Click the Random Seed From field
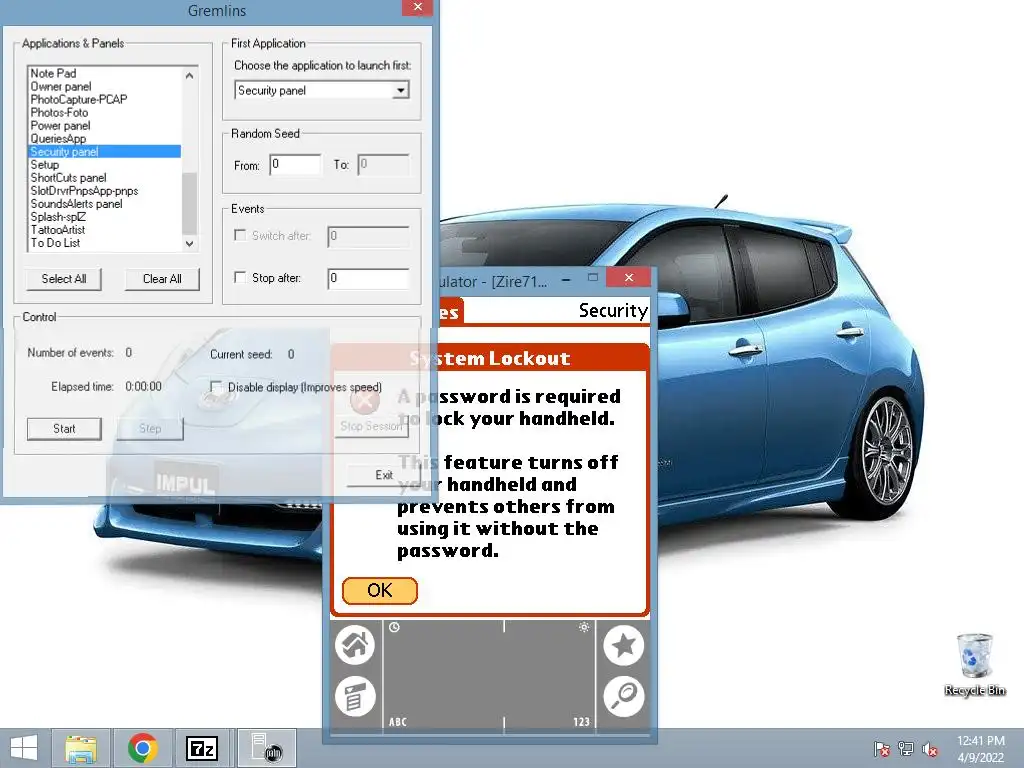This screenshot has height=768, width=1024. pyautogui.click(x=295, y=165)
